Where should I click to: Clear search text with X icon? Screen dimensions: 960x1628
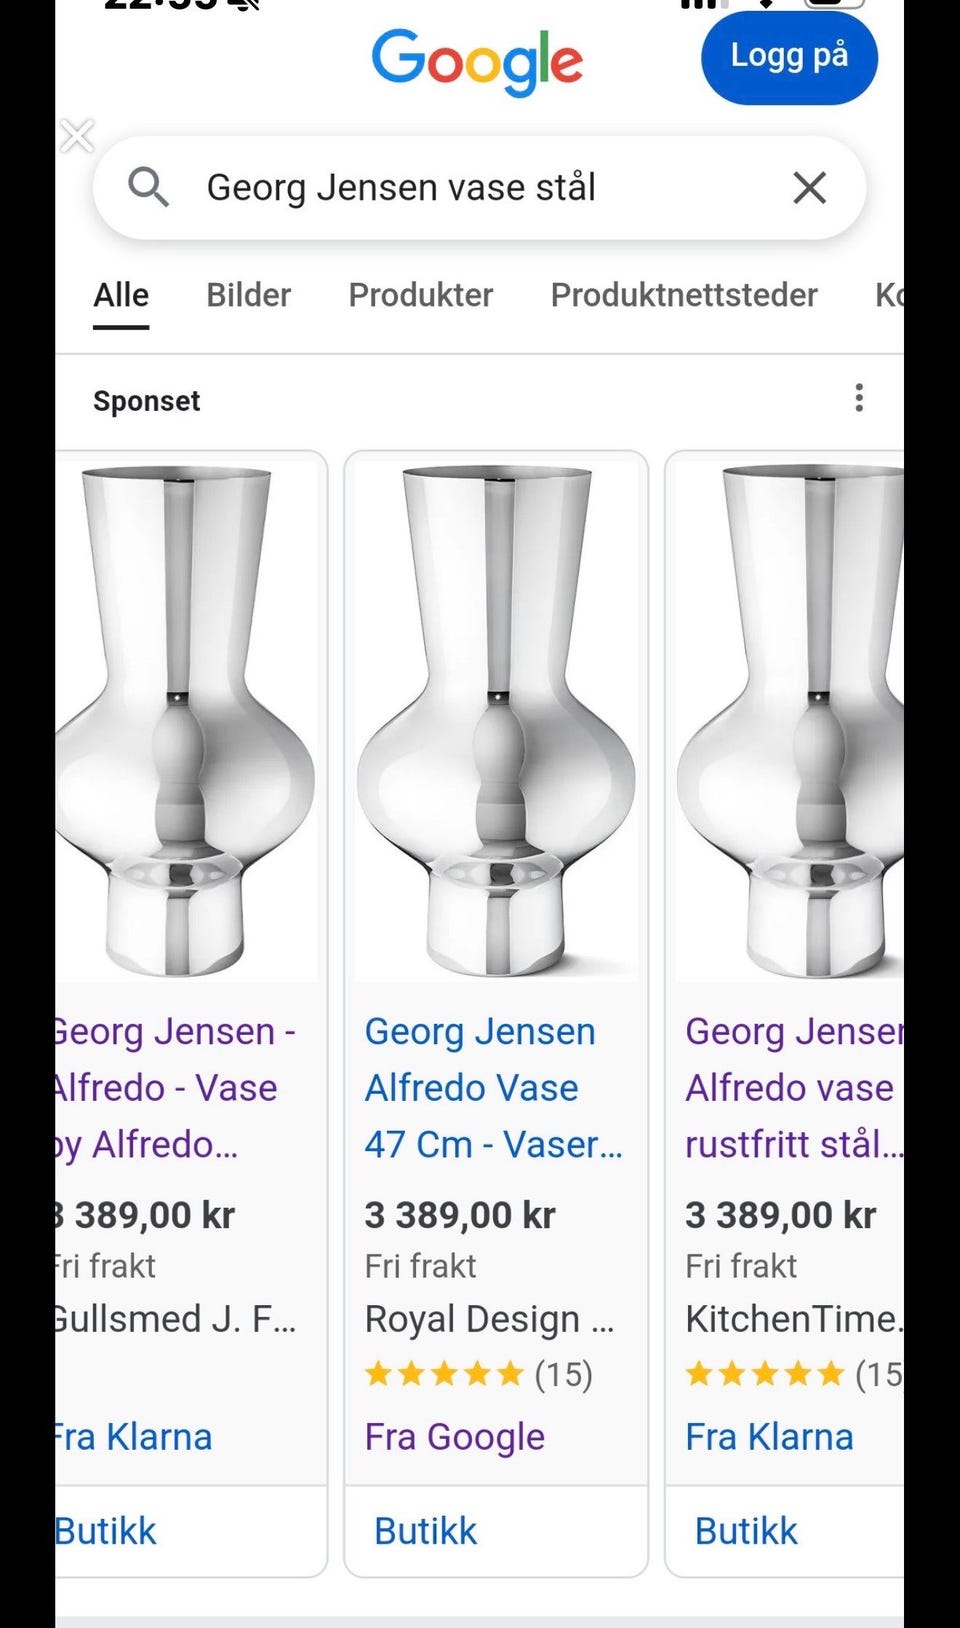(809, 187)
